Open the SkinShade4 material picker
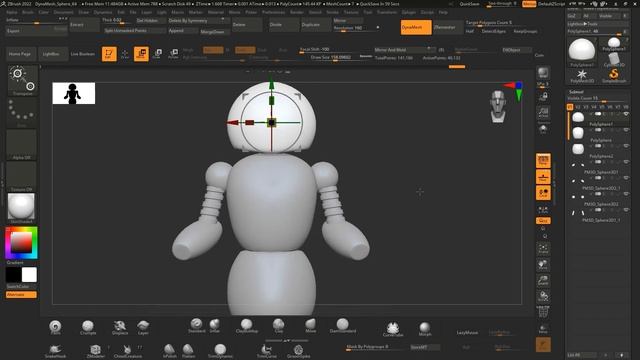The image size is (640, 360). [x=21, y=208]
